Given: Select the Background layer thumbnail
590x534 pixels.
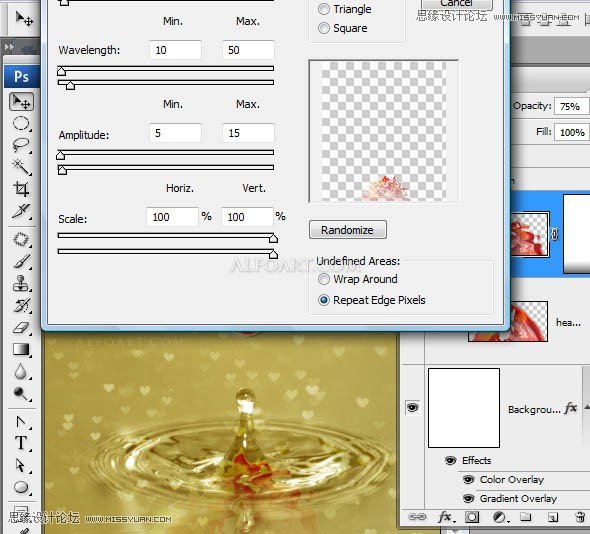Looking at the screenshot, I should pyautogui.click(x=464, y=408).
